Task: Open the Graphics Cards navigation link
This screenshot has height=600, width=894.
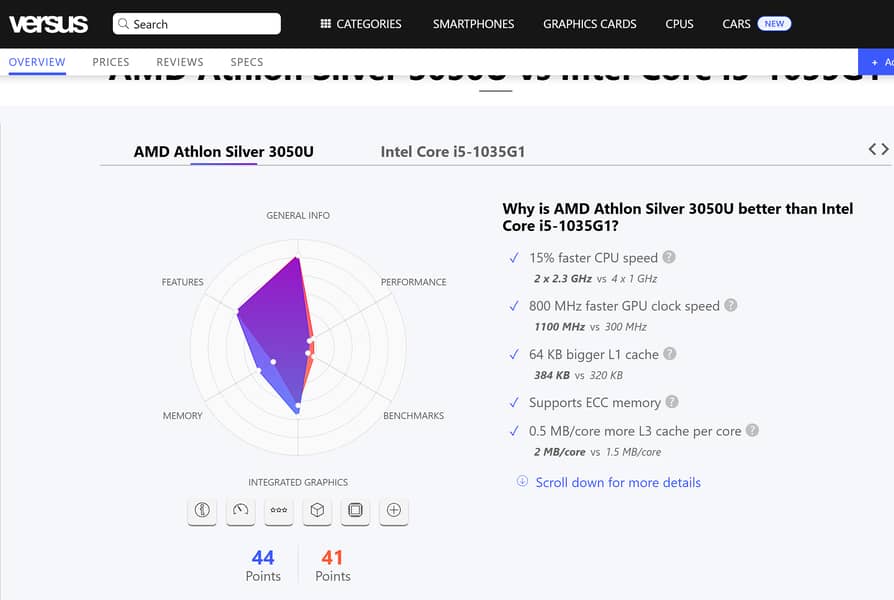Action: [x=589, y=24]
